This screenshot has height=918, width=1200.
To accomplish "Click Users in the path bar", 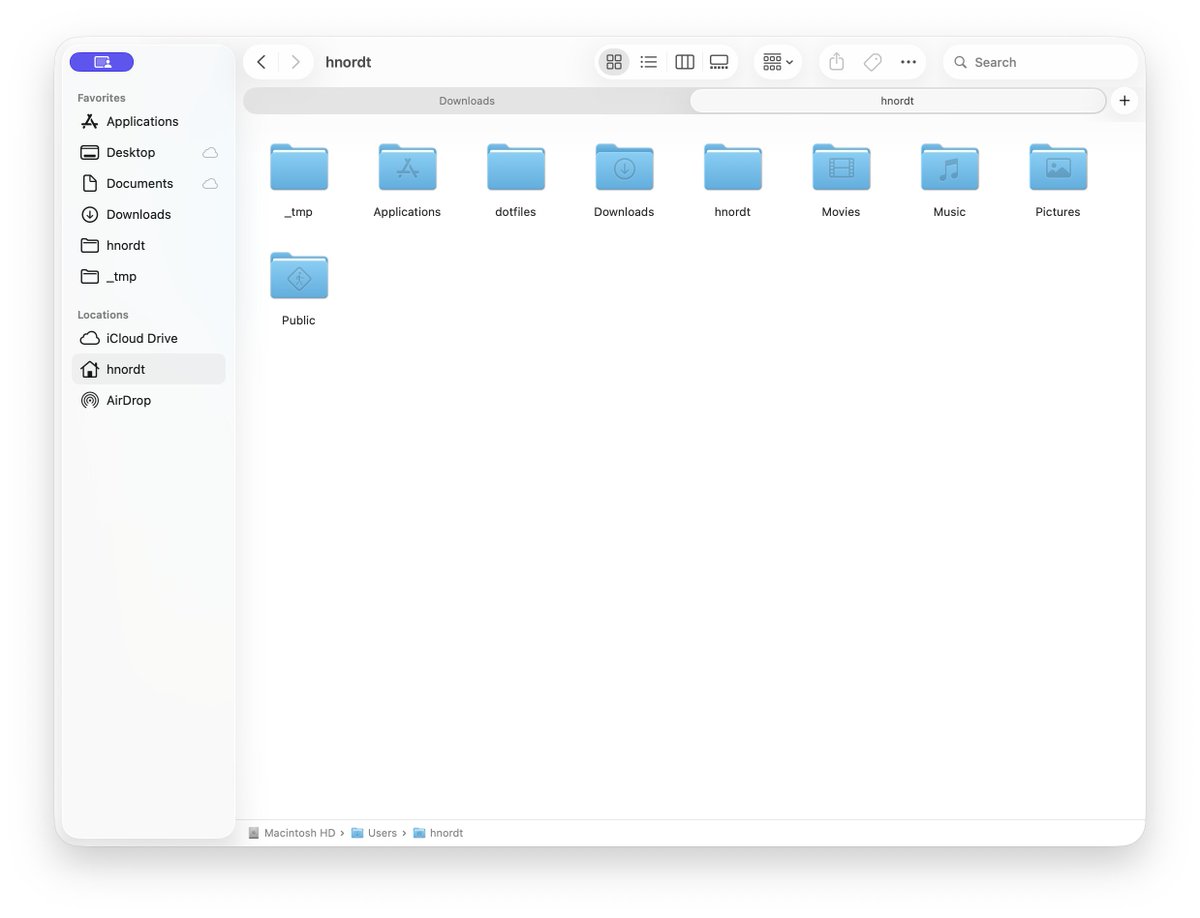I will [x=374, y=833].
